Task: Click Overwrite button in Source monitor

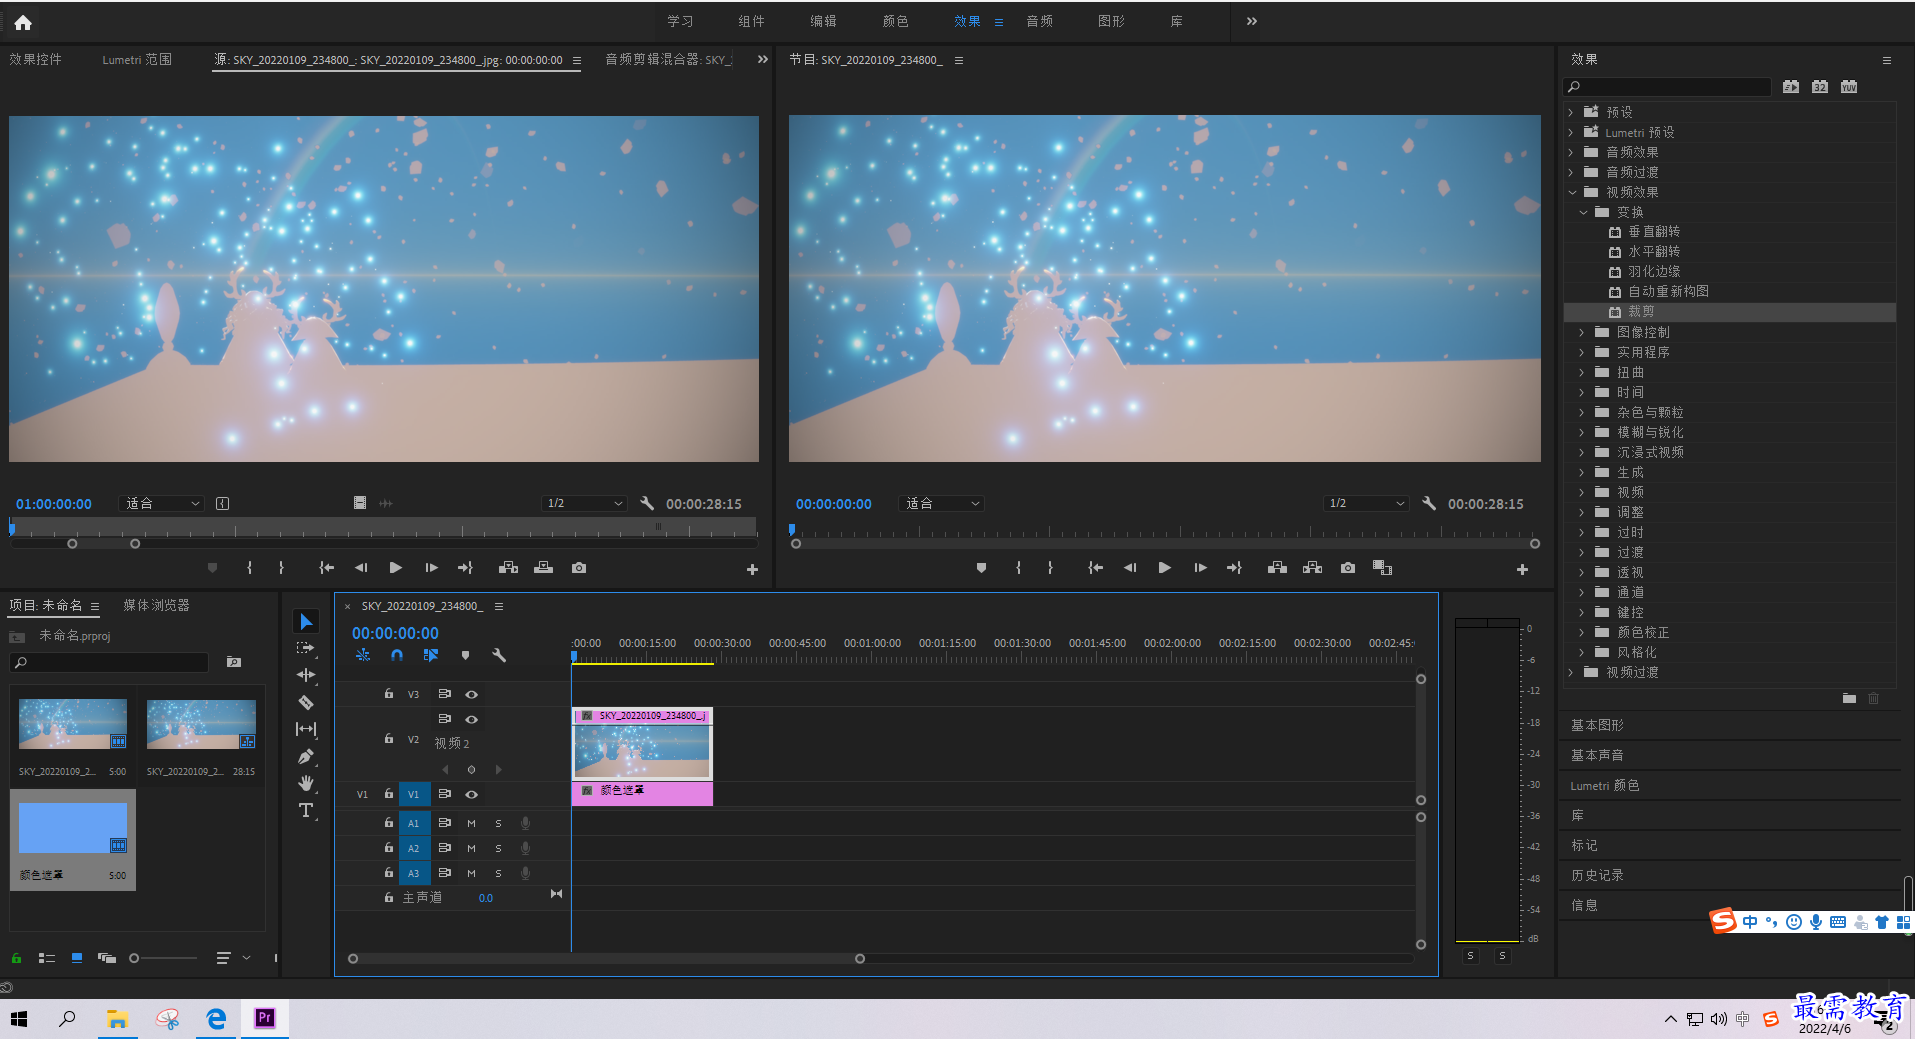Action: click(x=543, y=568)
